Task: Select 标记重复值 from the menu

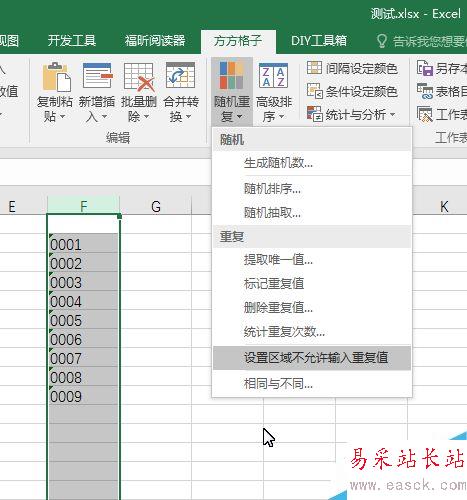Action: (x=312, y=284)
